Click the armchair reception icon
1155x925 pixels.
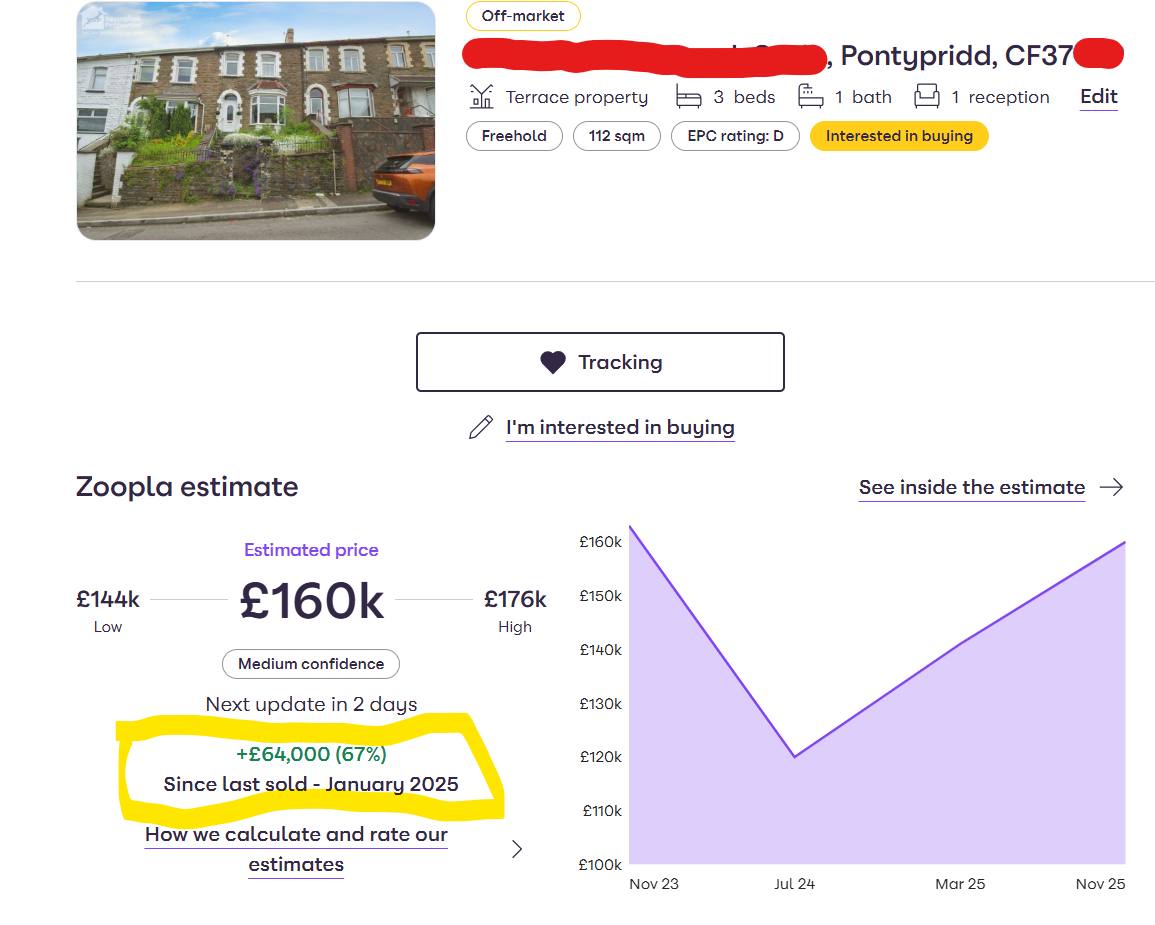tap(927, 97)
